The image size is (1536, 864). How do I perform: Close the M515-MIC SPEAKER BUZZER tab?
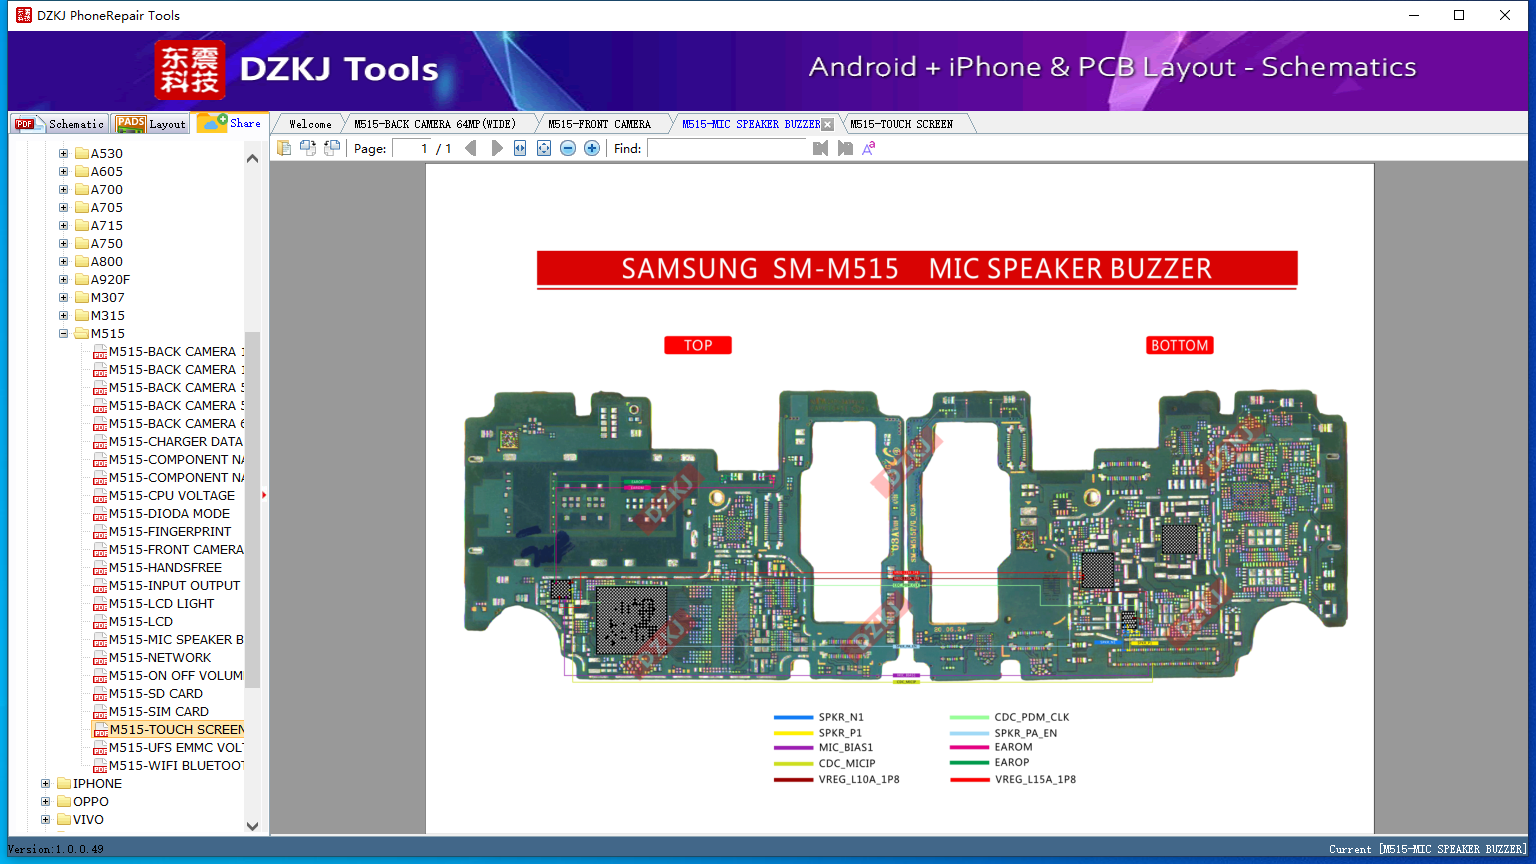[x=827, y=125]
